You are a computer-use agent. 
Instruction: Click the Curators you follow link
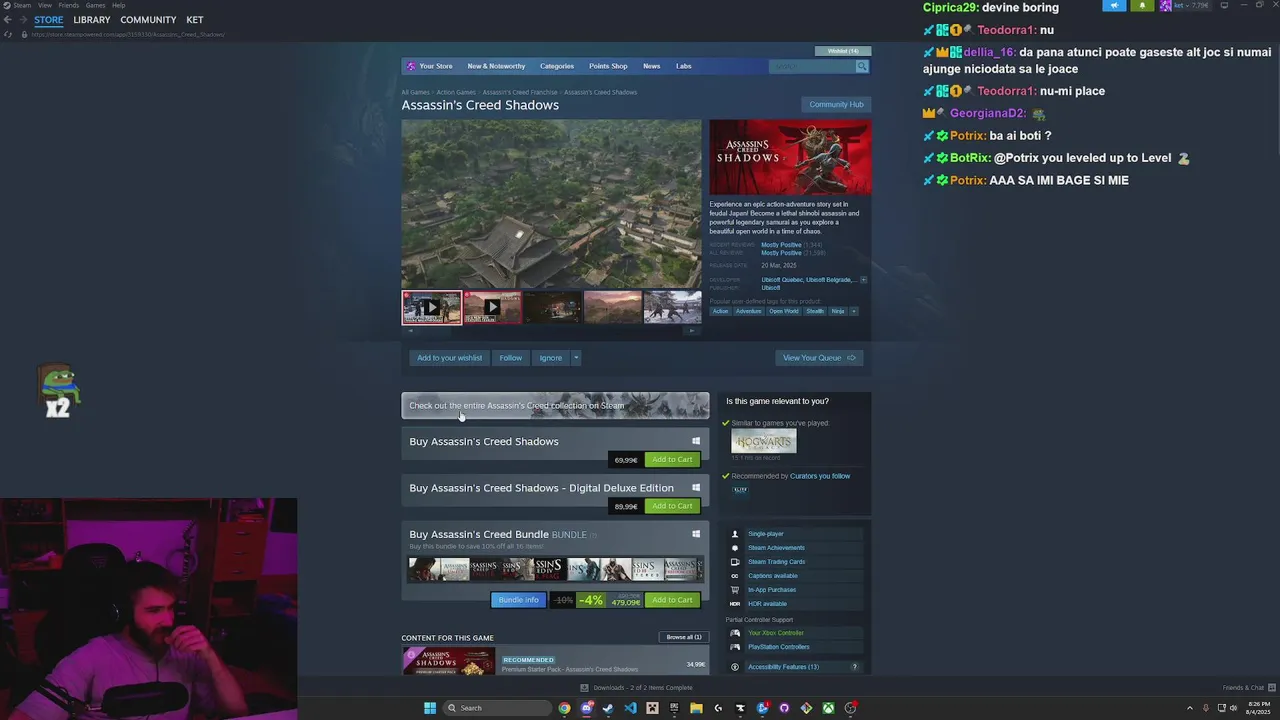(820, 476)
